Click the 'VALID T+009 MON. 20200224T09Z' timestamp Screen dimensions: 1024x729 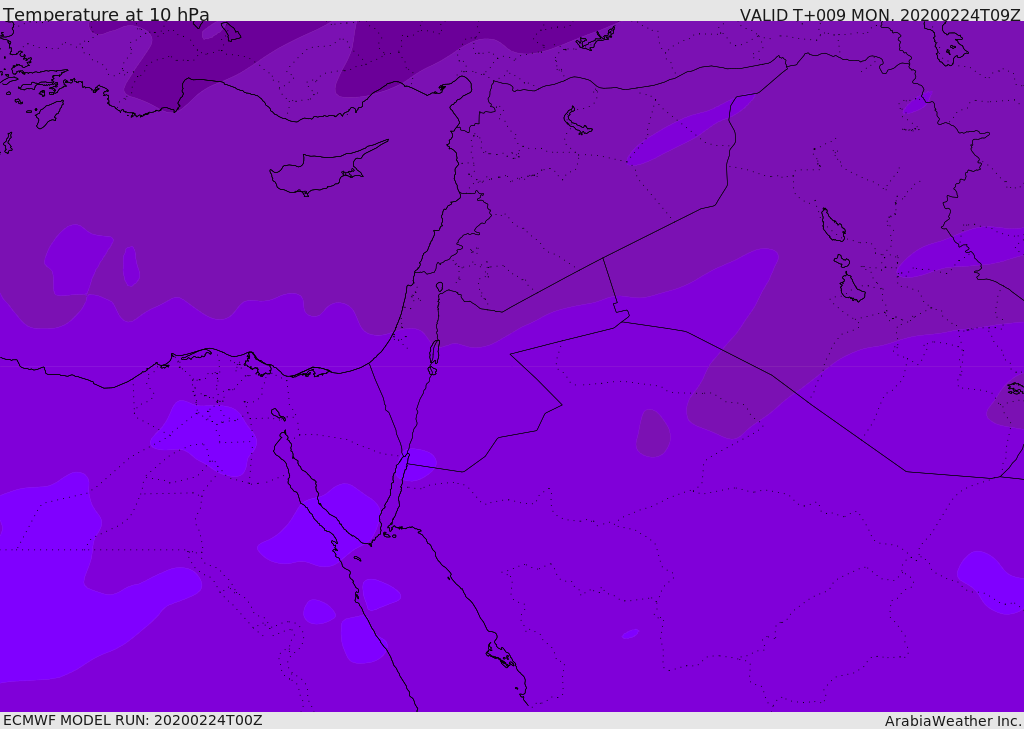(x=880, y=14)
